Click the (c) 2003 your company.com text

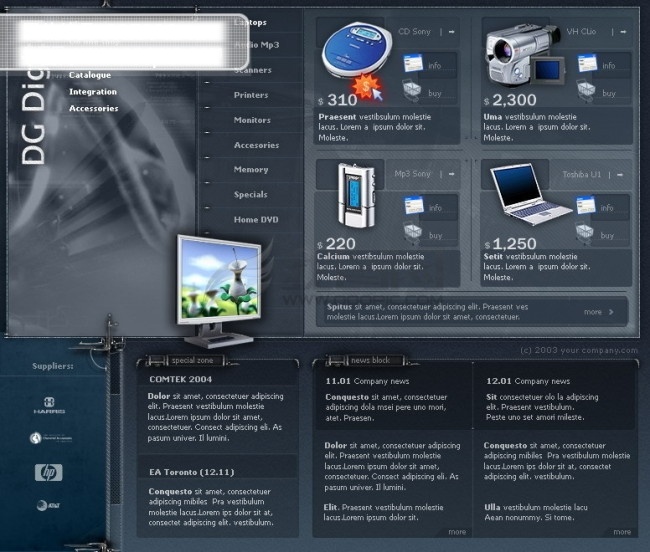tap(579, 351)
